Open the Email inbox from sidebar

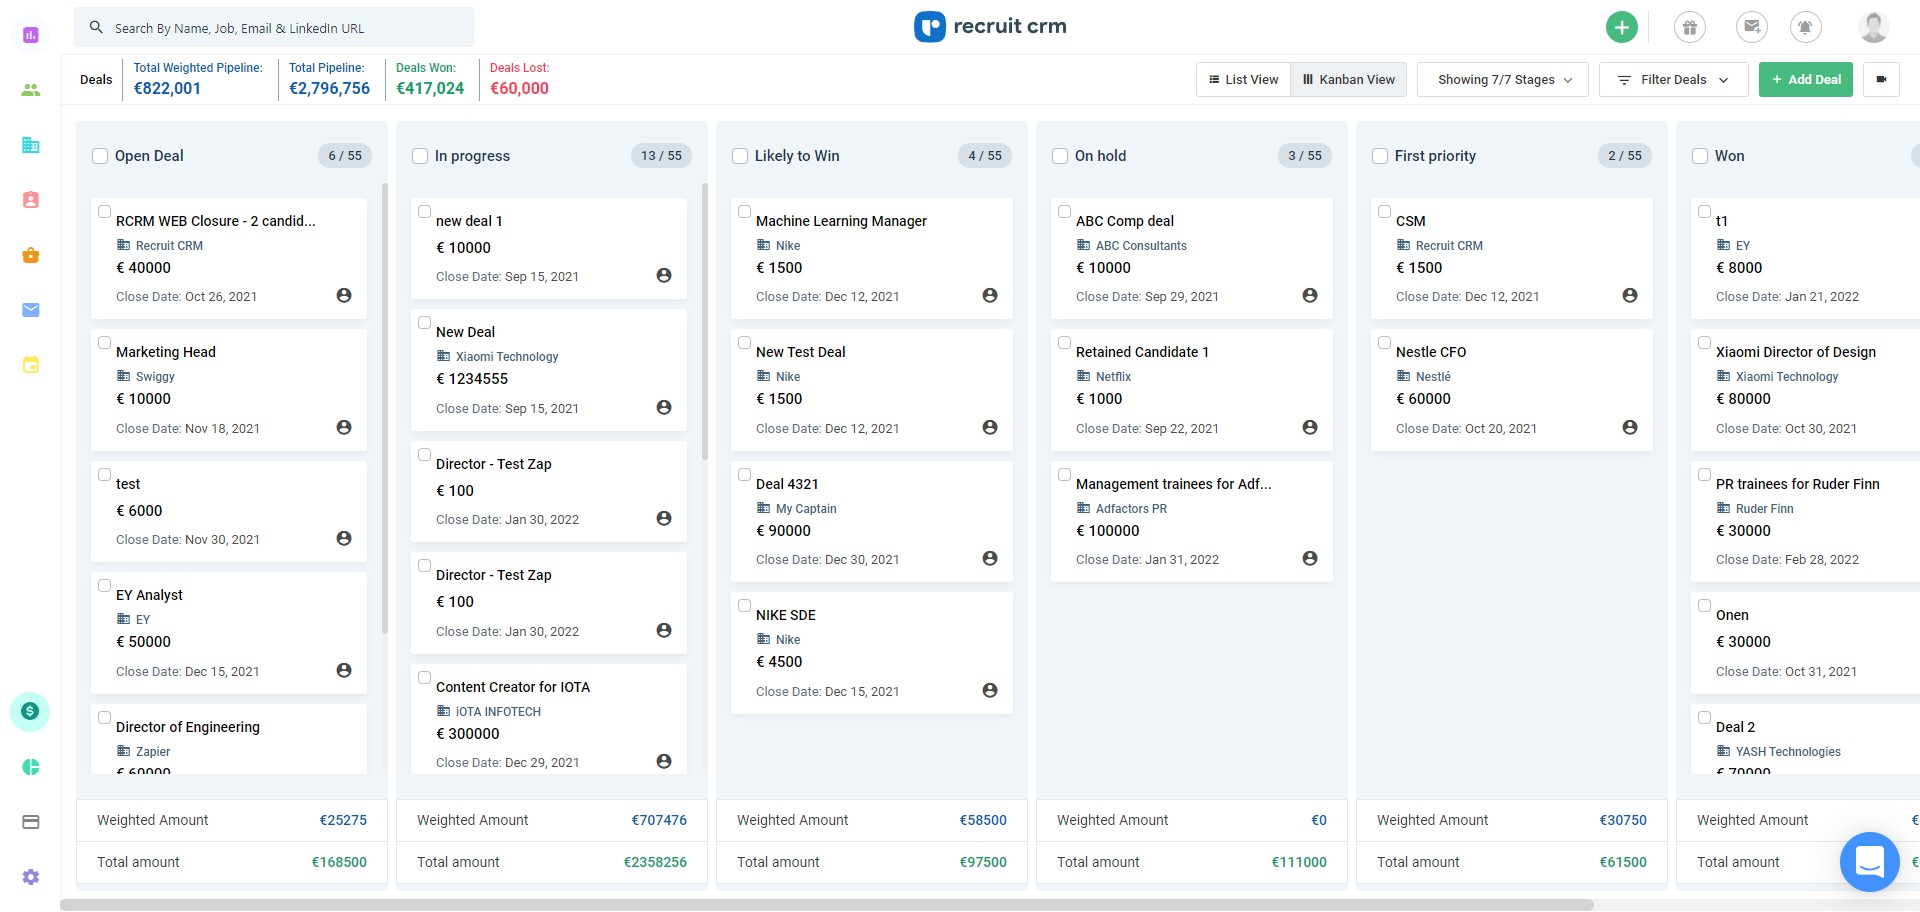(31, 310)
